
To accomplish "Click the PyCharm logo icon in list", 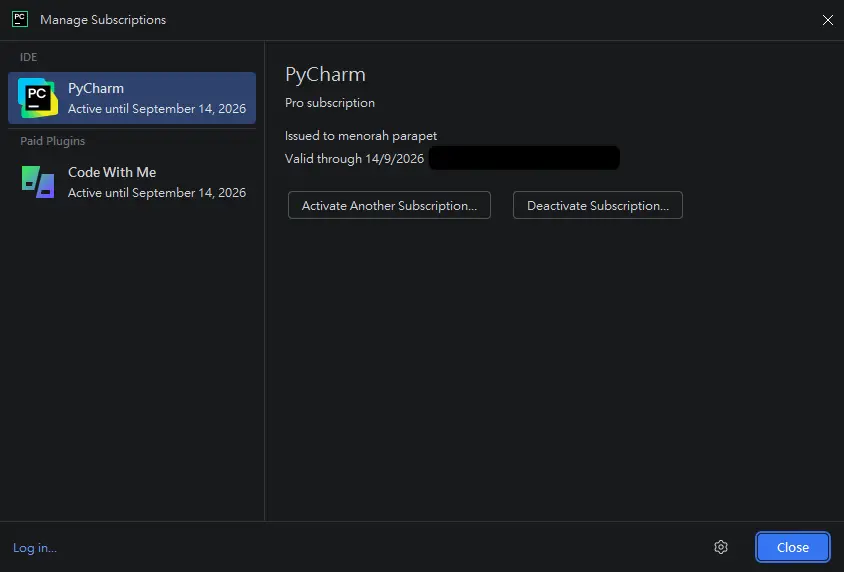I will point(38,98).
